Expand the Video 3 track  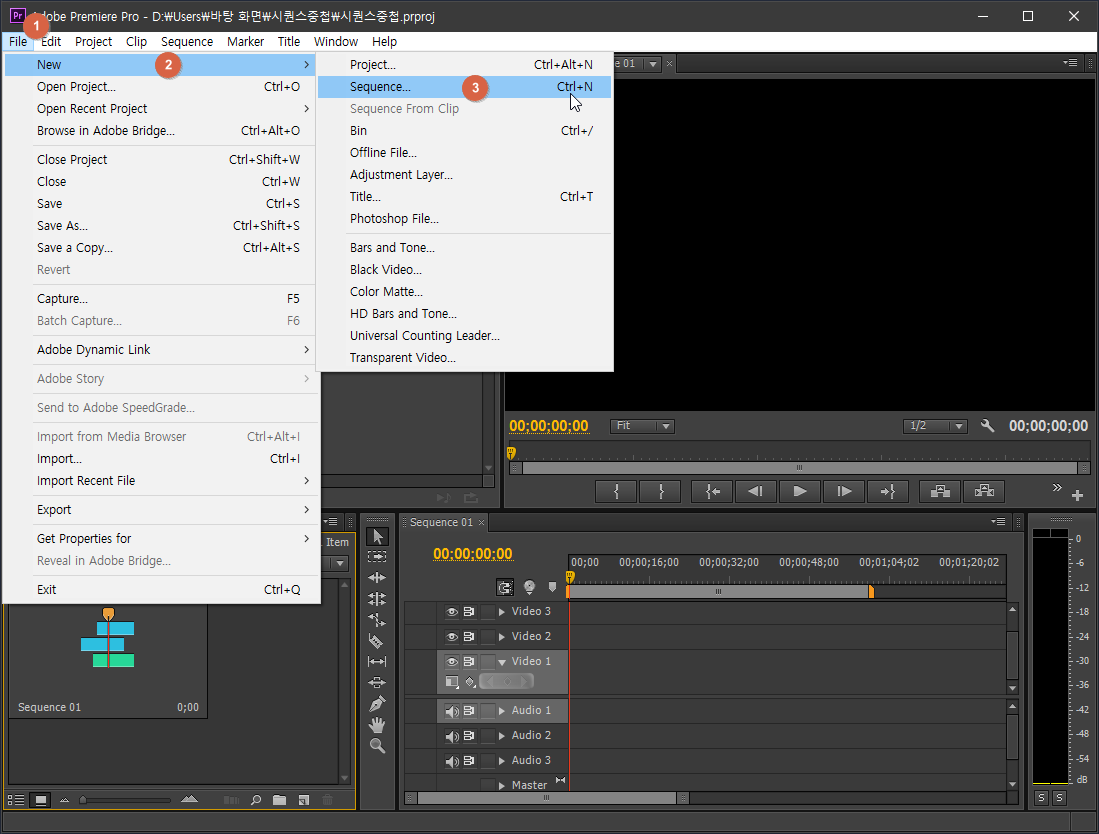point(502,612)
